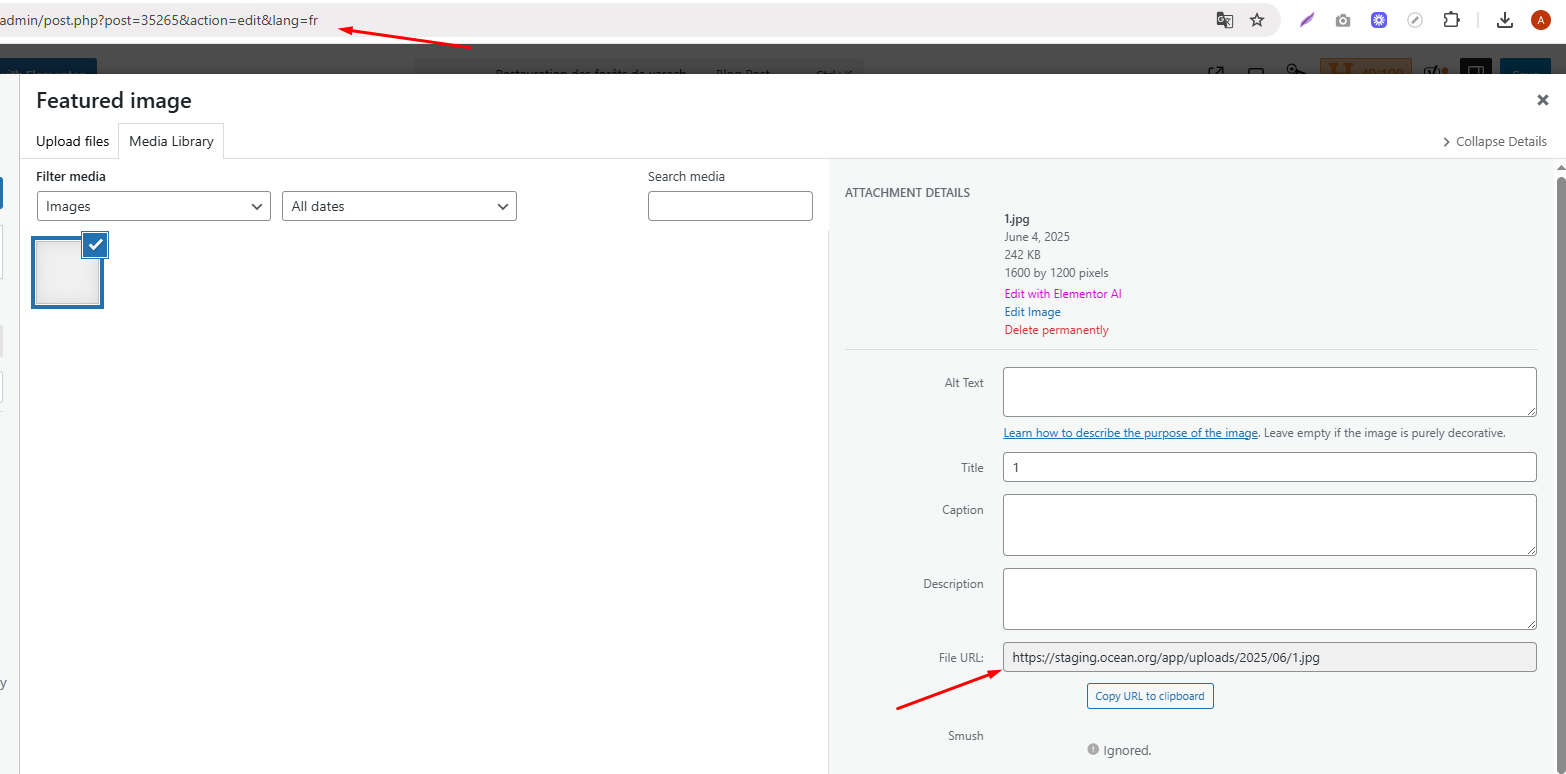1566x774 pixels.
Task: Open the Chrome profile avatar
Action: click(x=1540, y=20)
